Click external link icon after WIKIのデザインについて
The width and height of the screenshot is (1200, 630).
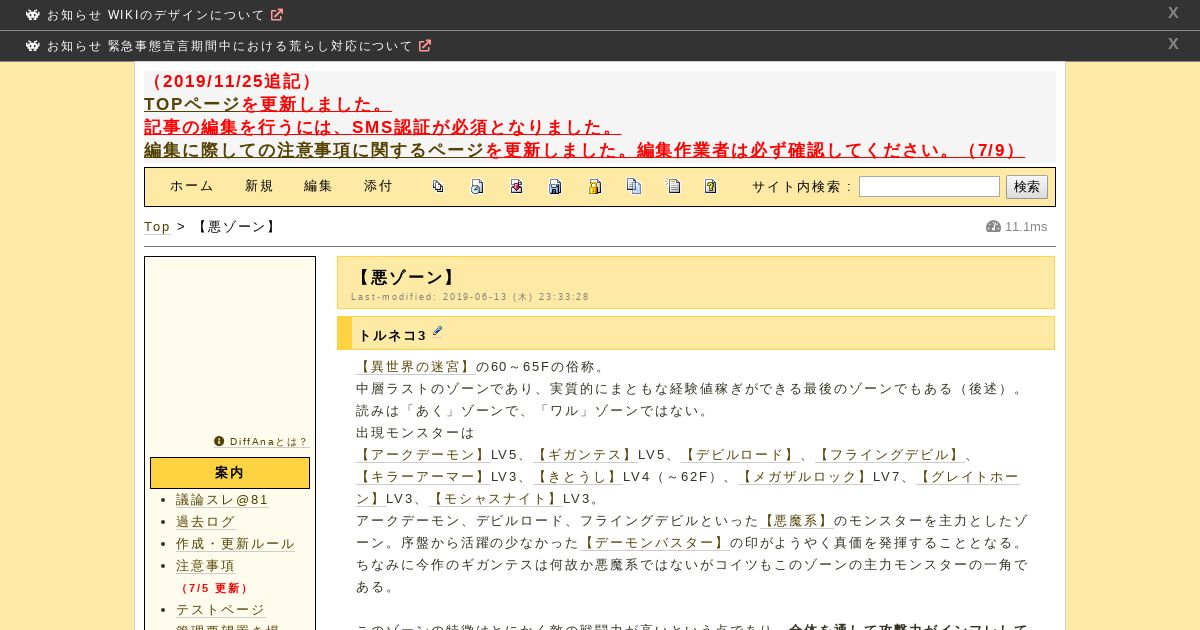(x=277, y=15)
